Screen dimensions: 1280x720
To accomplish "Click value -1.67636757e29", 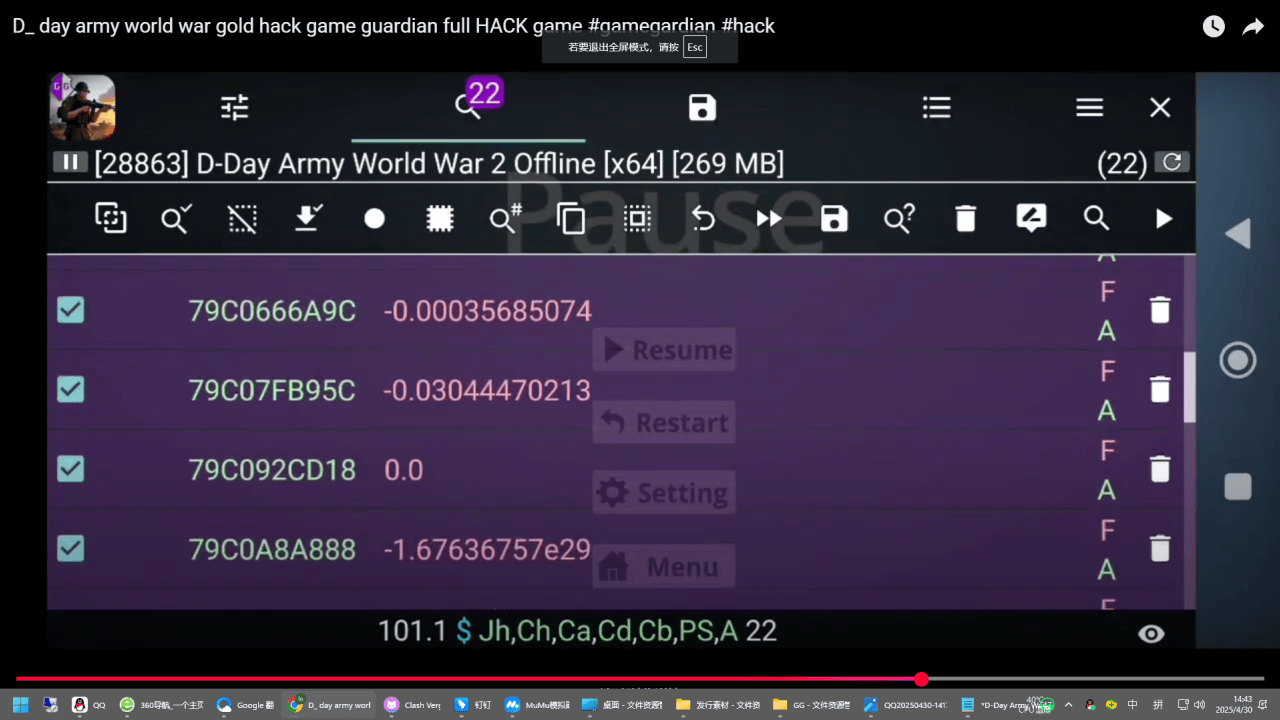I will (x=487, y=549).
